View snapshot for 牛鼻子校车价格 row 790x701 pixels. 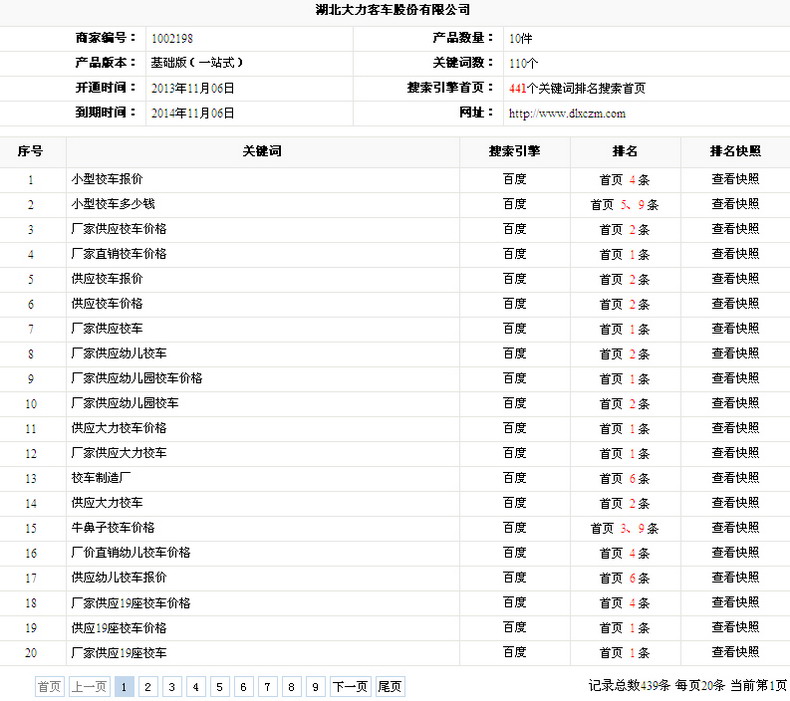click(x=735, y=528)
